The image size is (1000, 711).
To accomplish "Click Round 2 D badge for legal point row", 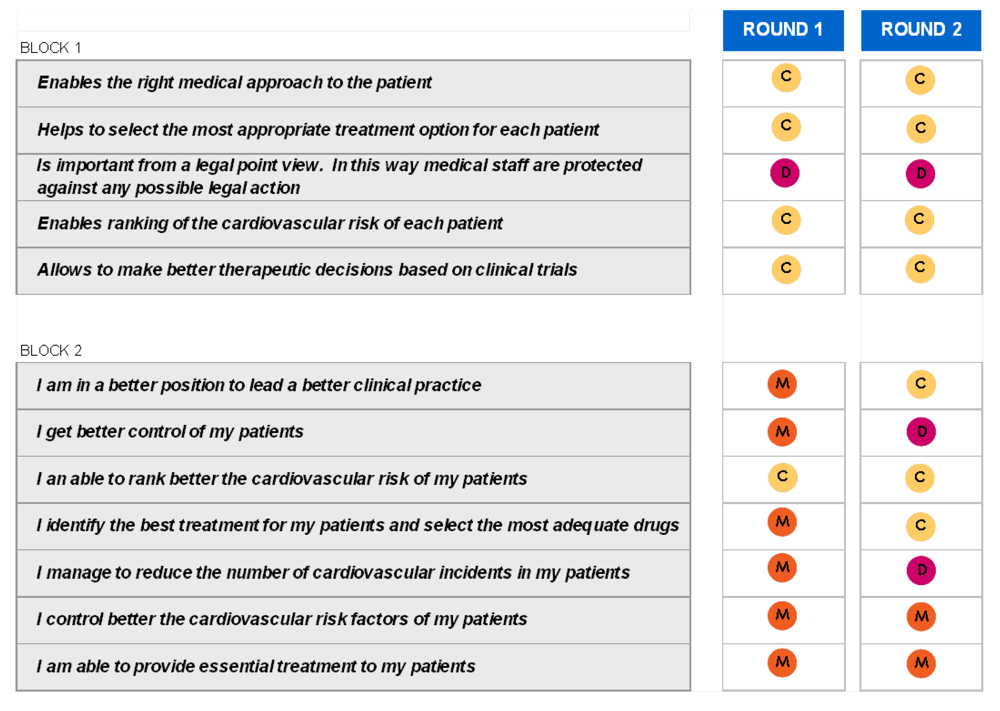I will click(920, 175).
